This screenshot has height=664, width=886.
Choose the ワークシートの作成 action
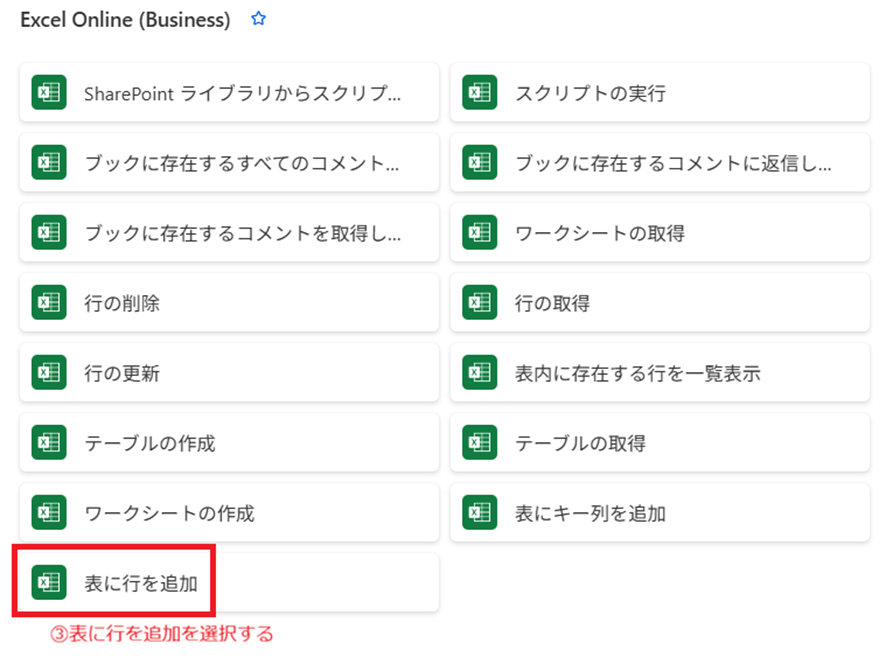[170, 513]
